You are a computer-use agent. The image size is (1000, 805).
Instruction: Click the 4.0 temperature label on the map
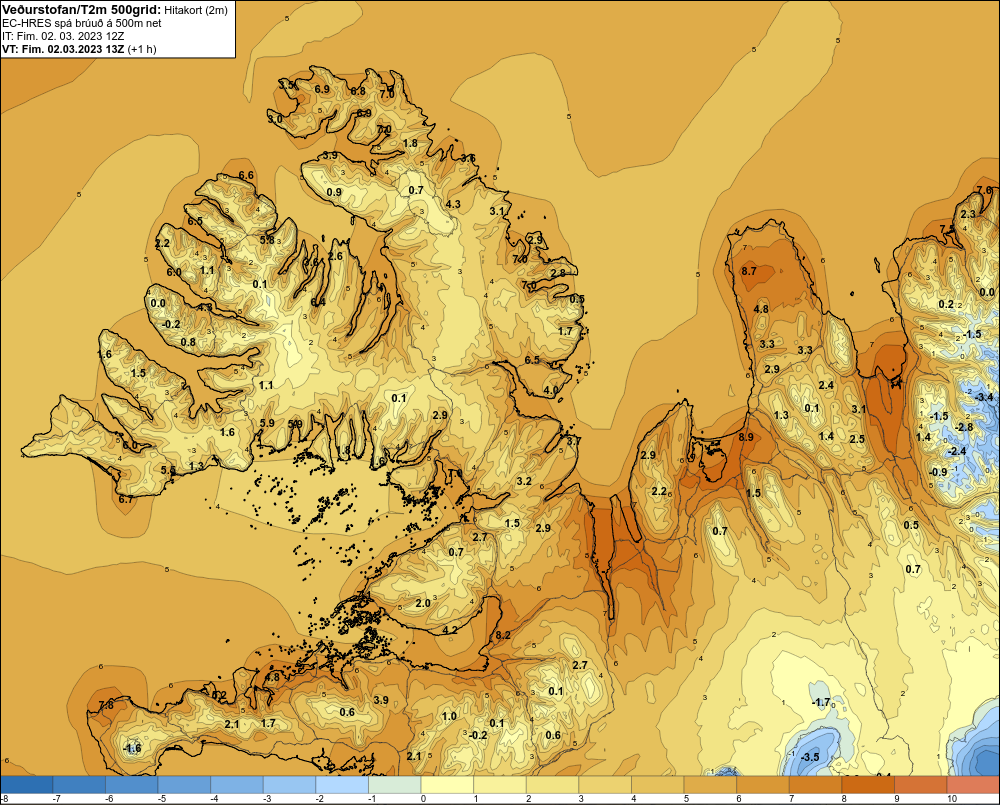click(x=550, y=390)
